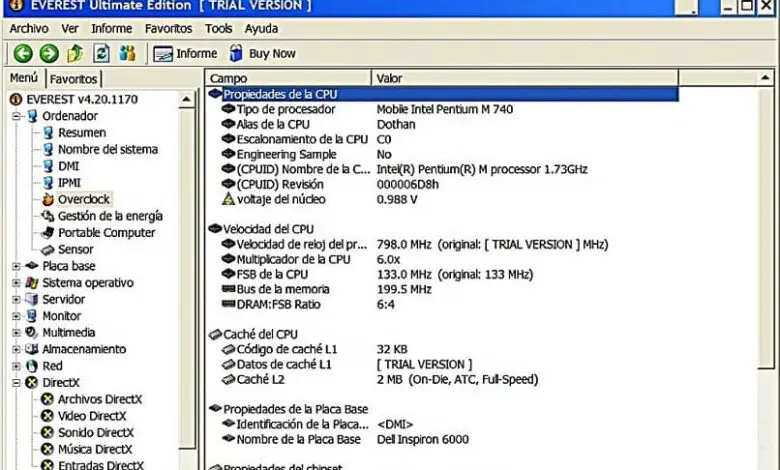Viewport: 780px width, 470px height.
Task: Click the Buy Now toolbar button
Action: (262, 53)
